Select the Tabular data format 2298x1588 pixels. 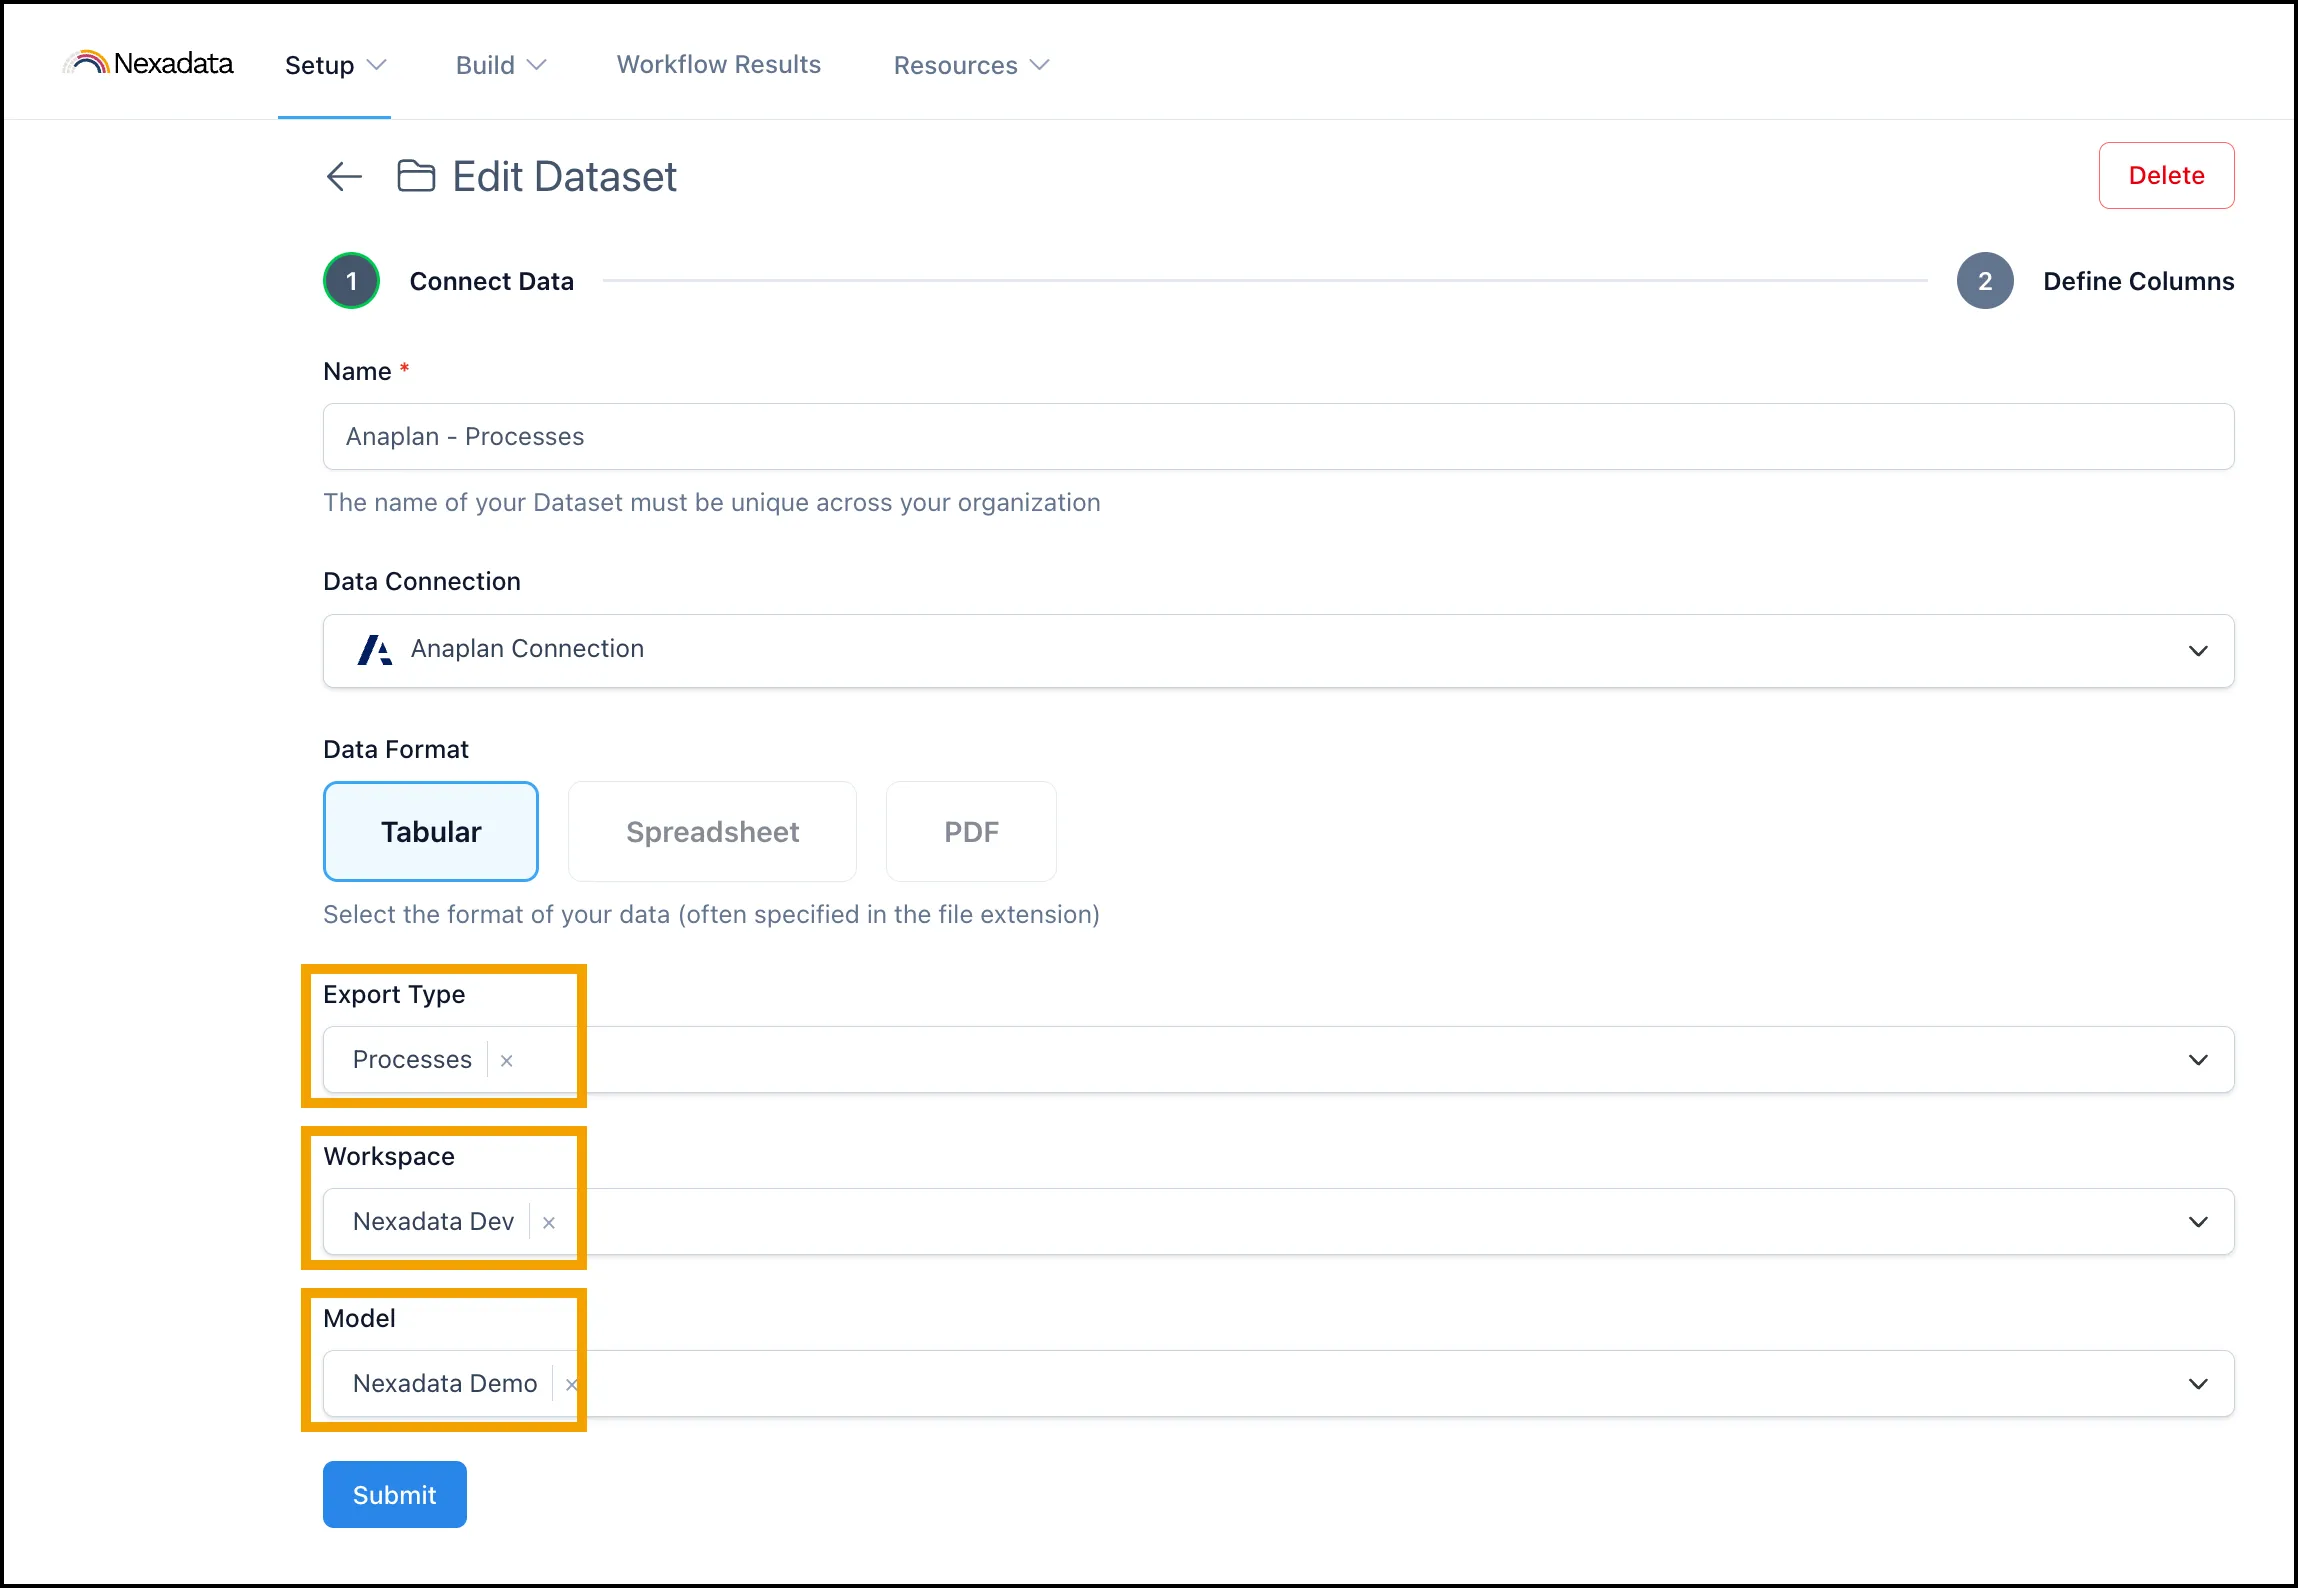431,831
